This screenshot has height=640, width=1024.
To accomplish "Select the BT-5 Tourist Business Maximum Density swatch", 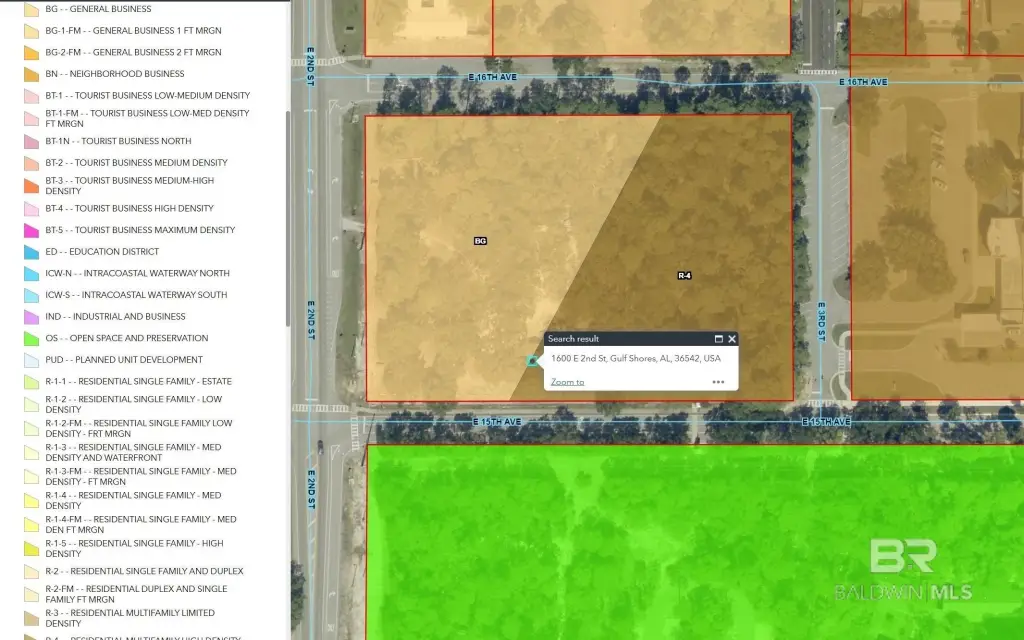I will tap(31, 230).
